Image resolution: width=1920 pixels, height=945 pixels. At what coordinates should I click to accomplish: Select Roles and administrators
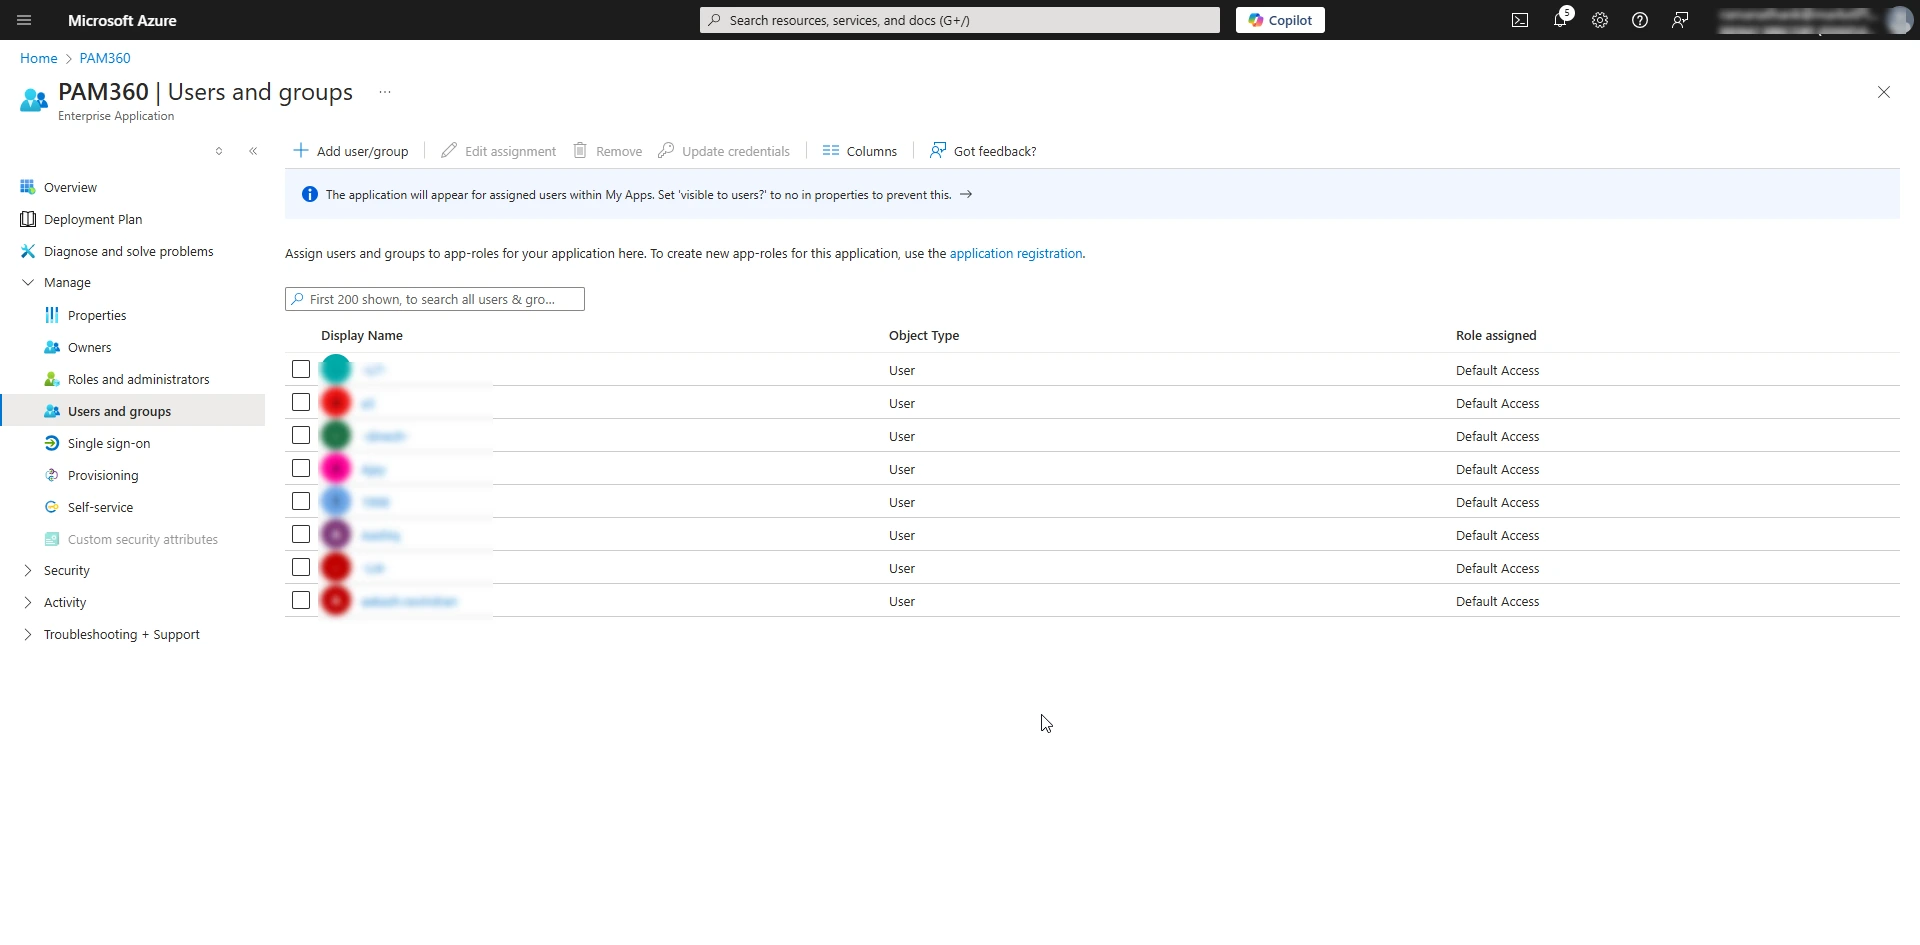tap(139, 379)
